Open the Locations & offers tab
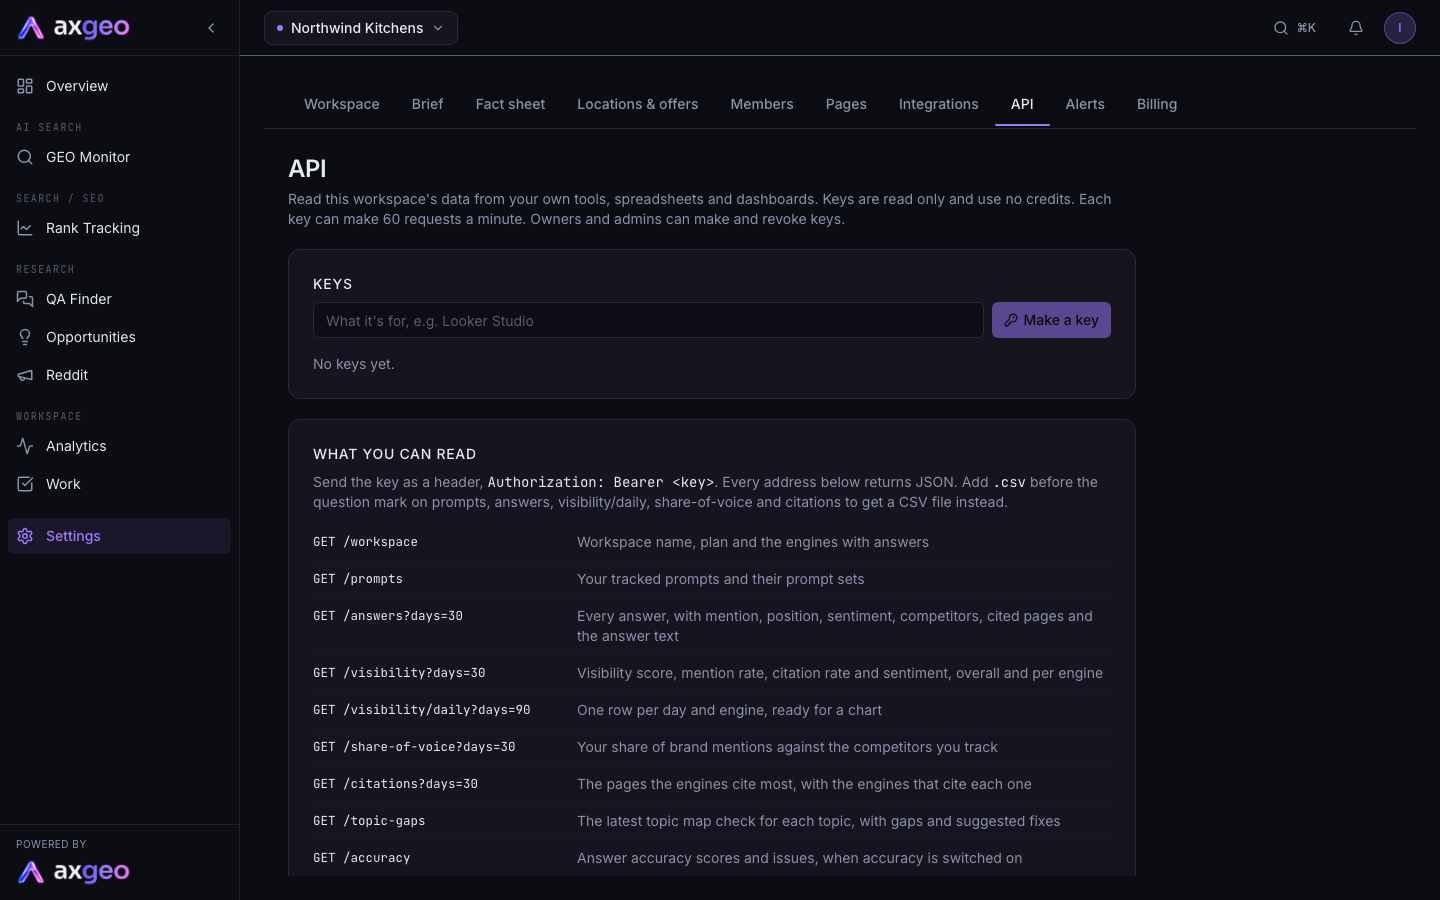The width and height of the screenshot is (1440, 900). [638, 104]
